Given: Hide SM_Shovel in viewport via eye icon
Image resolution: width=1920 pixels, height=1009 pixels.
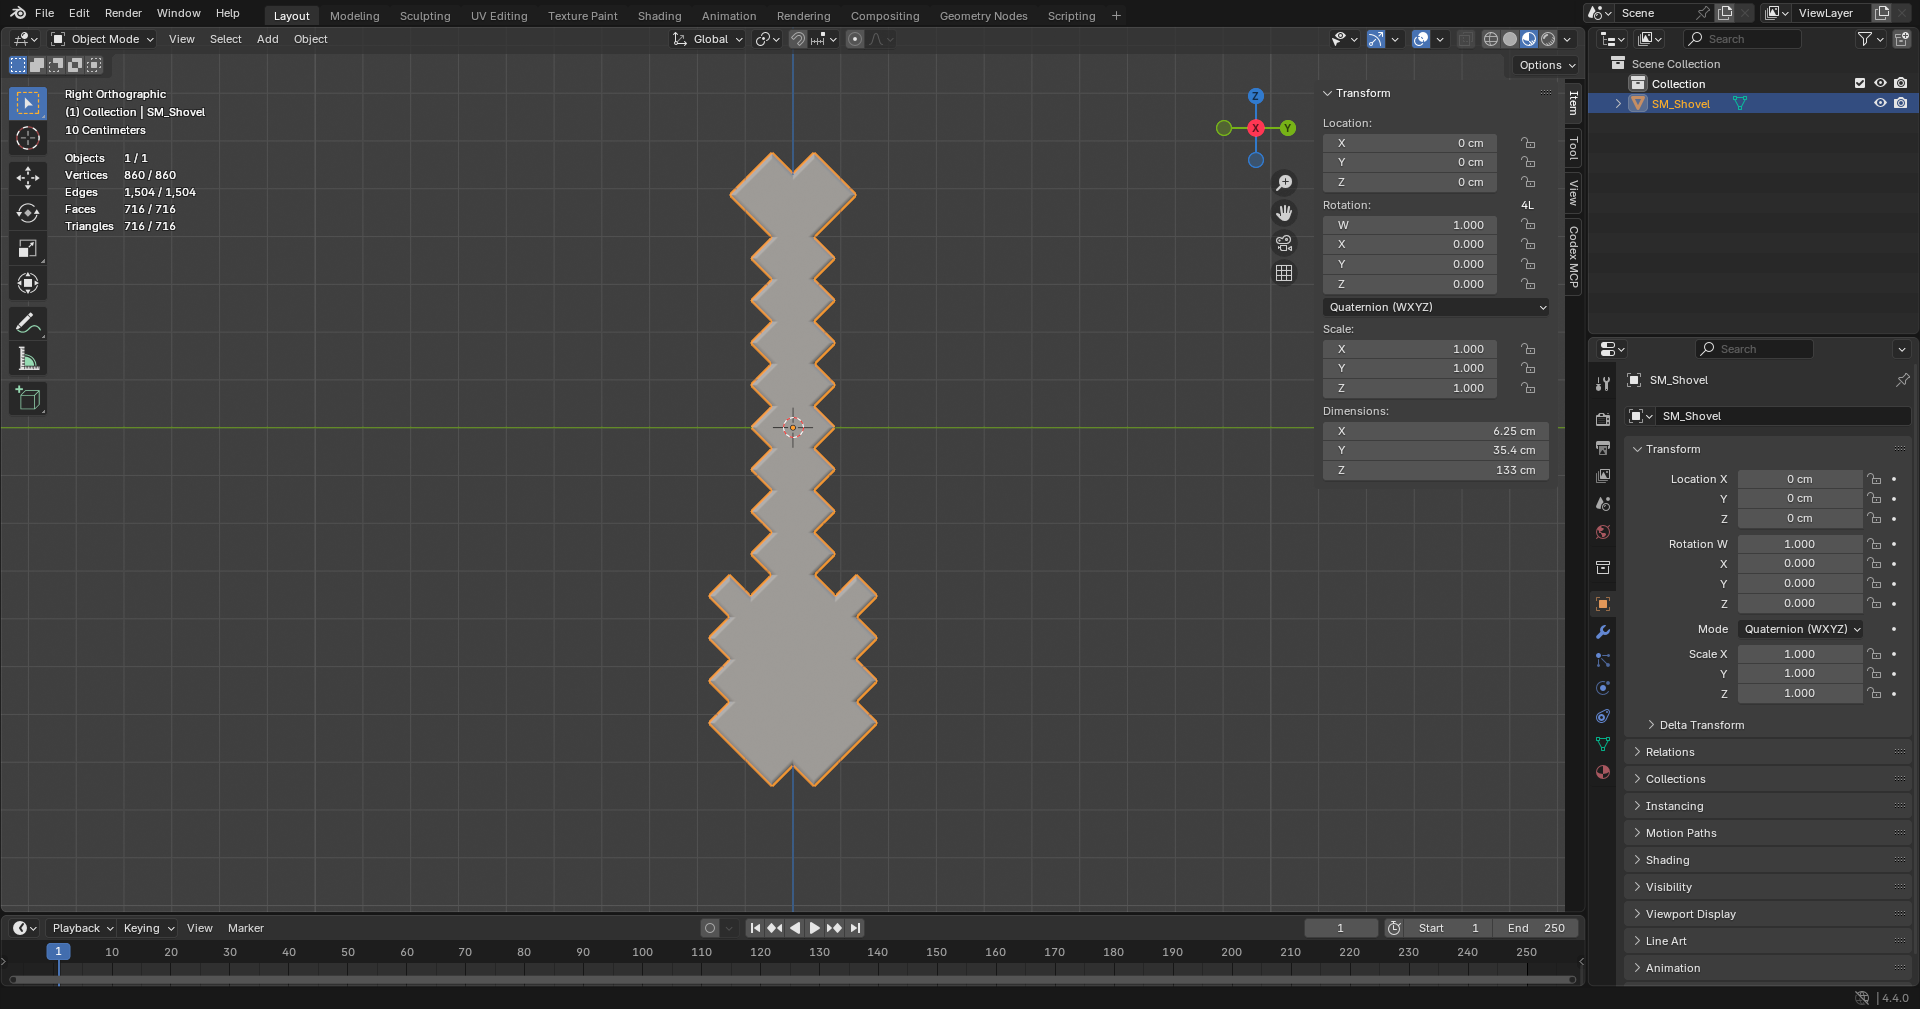Looking at the screenshot, I should click(x=1880, y=103).
